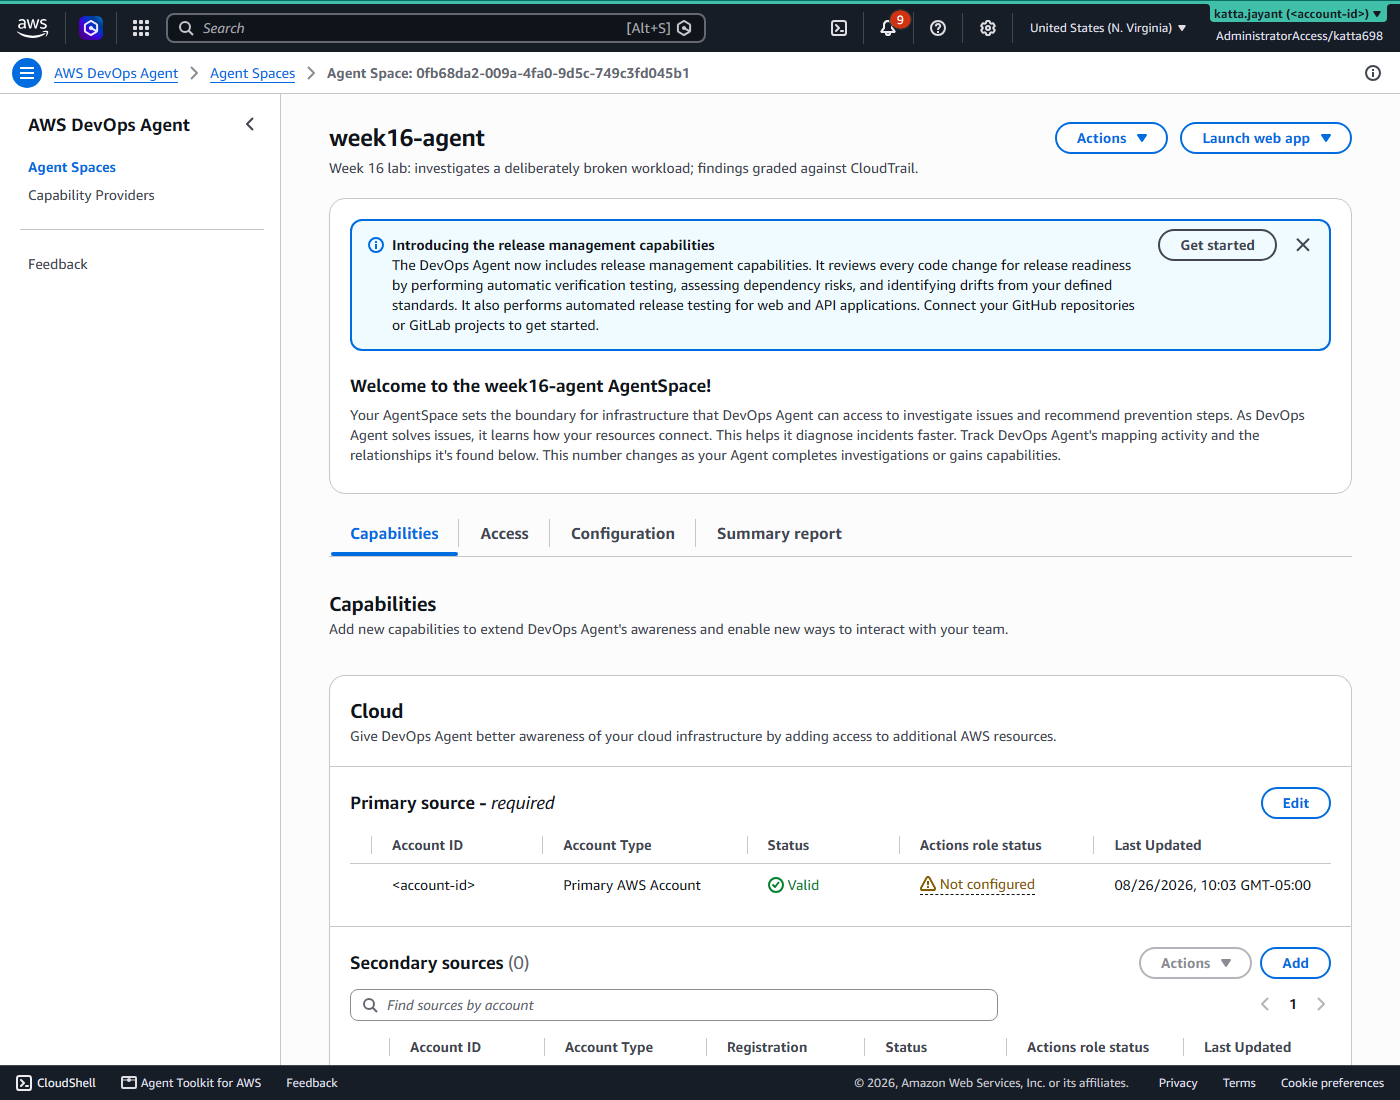The image size is (1400, 1100).
Task: Click the search magnifier in Find sources
Action: [370, 1005]
